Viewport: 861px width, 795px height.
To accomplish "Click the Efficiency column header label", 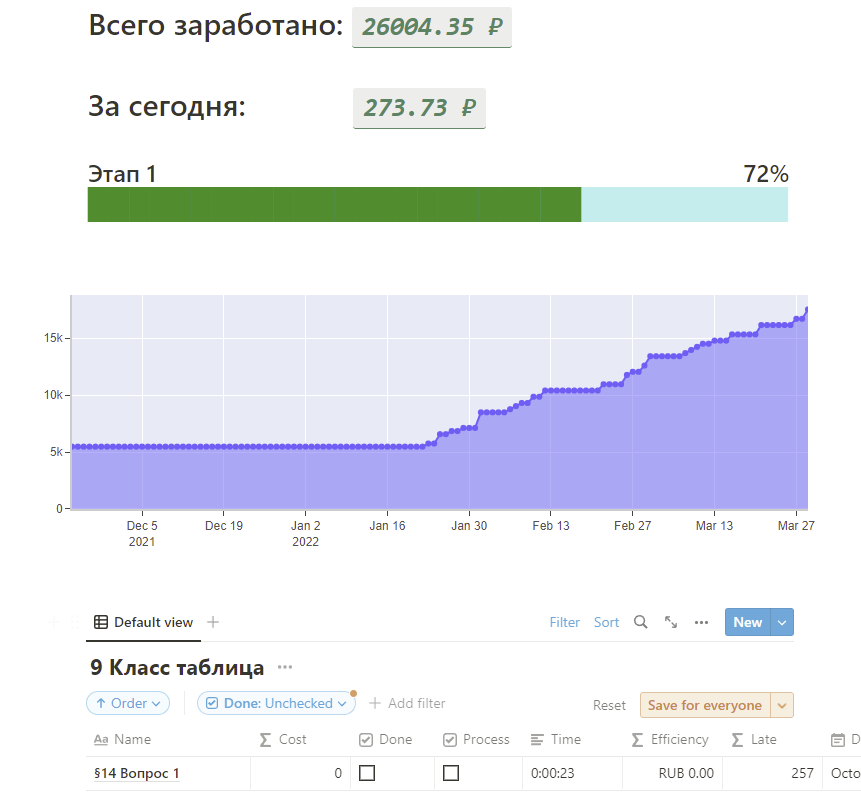I will 680,740.
